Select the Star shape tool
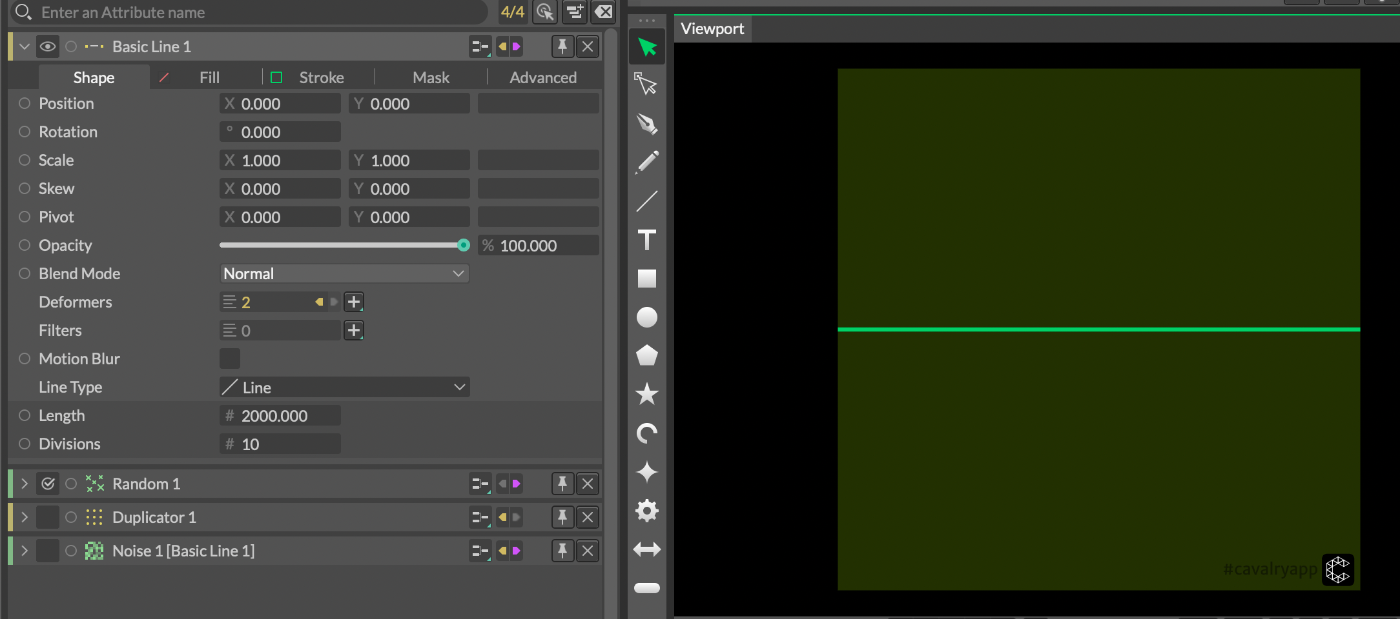Image resolution: width=1400 pixels, height=619 pixels. 647,394
